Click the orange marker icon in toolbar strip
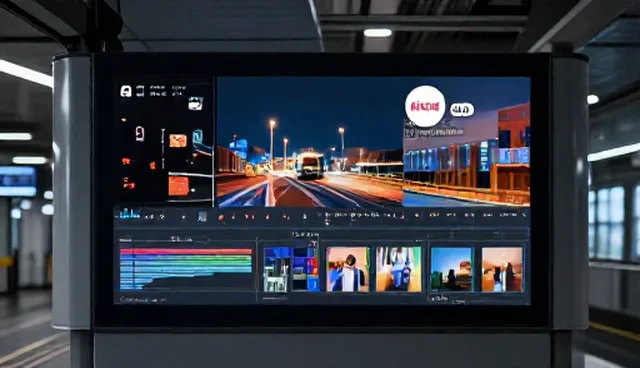This screenshot has width=640, height=368. 221,218
